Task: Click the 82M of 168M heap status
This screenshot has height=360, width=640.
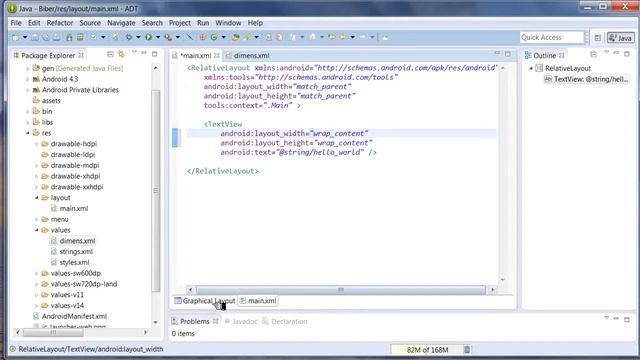Action: [x=427, y=350]
